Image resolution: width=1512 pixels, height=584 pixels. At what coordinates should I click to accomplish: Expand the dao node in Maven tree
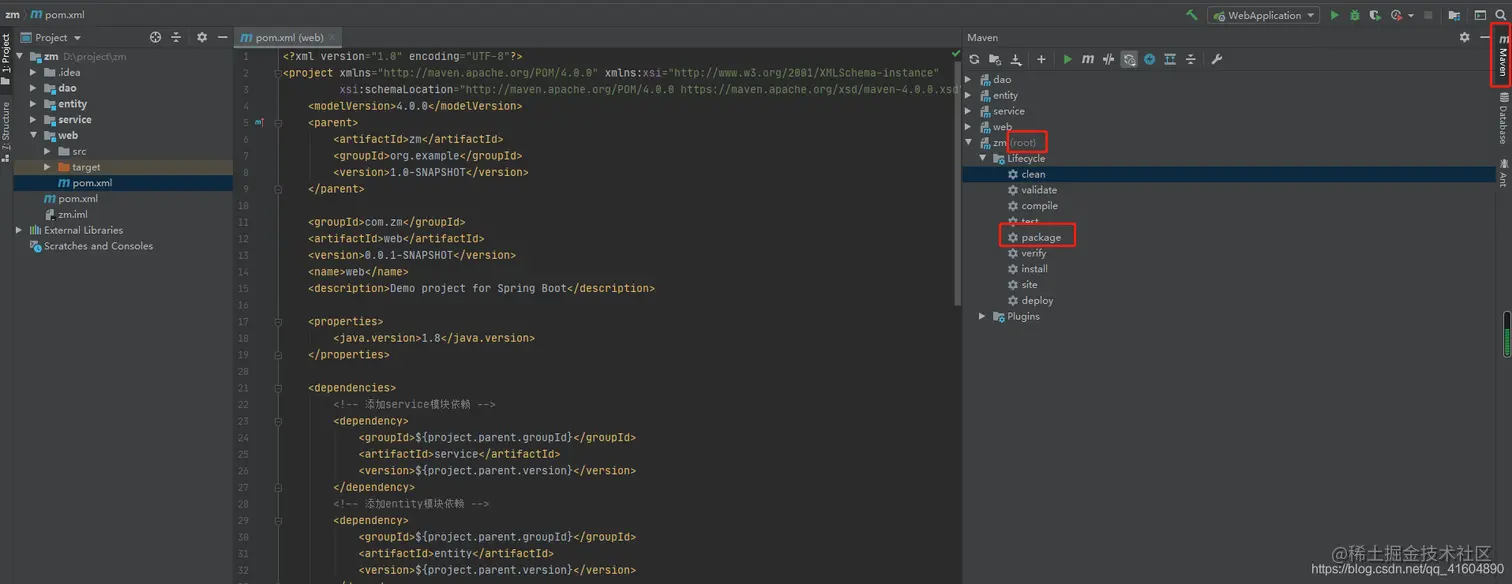tap(968, 79)
